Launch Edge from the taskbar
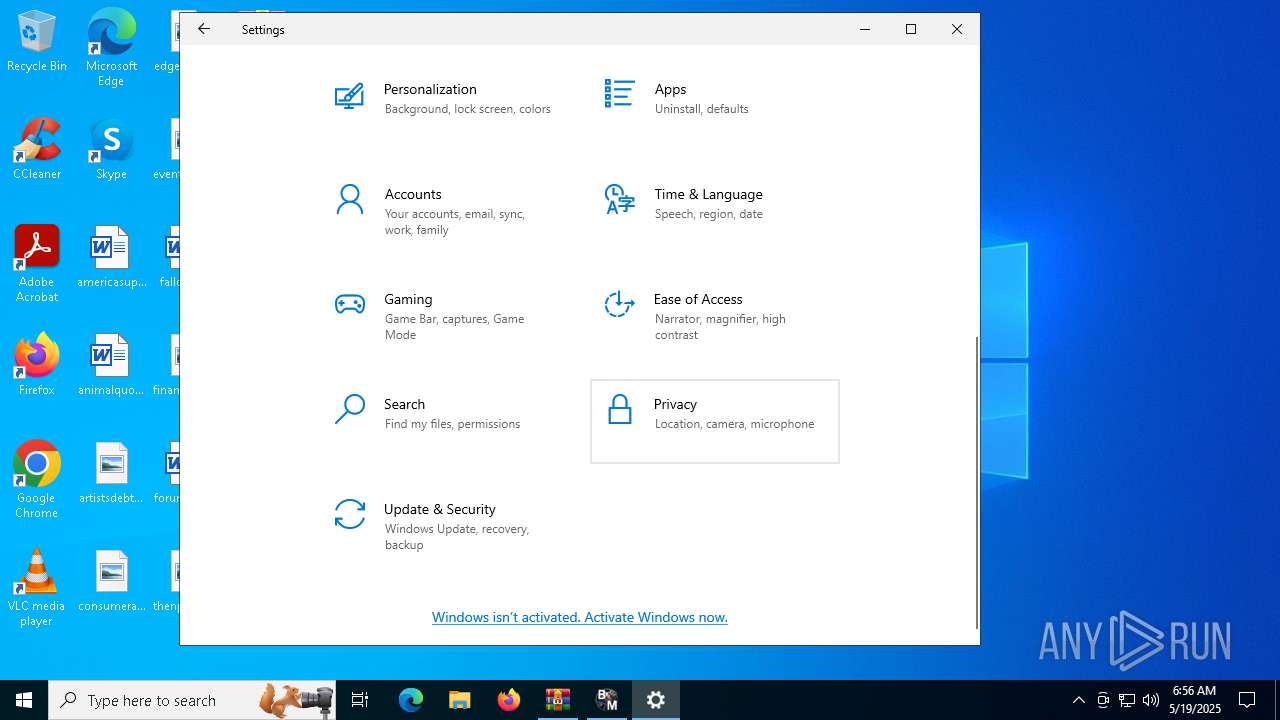1280x720 pixels. (x=411, y=700)
